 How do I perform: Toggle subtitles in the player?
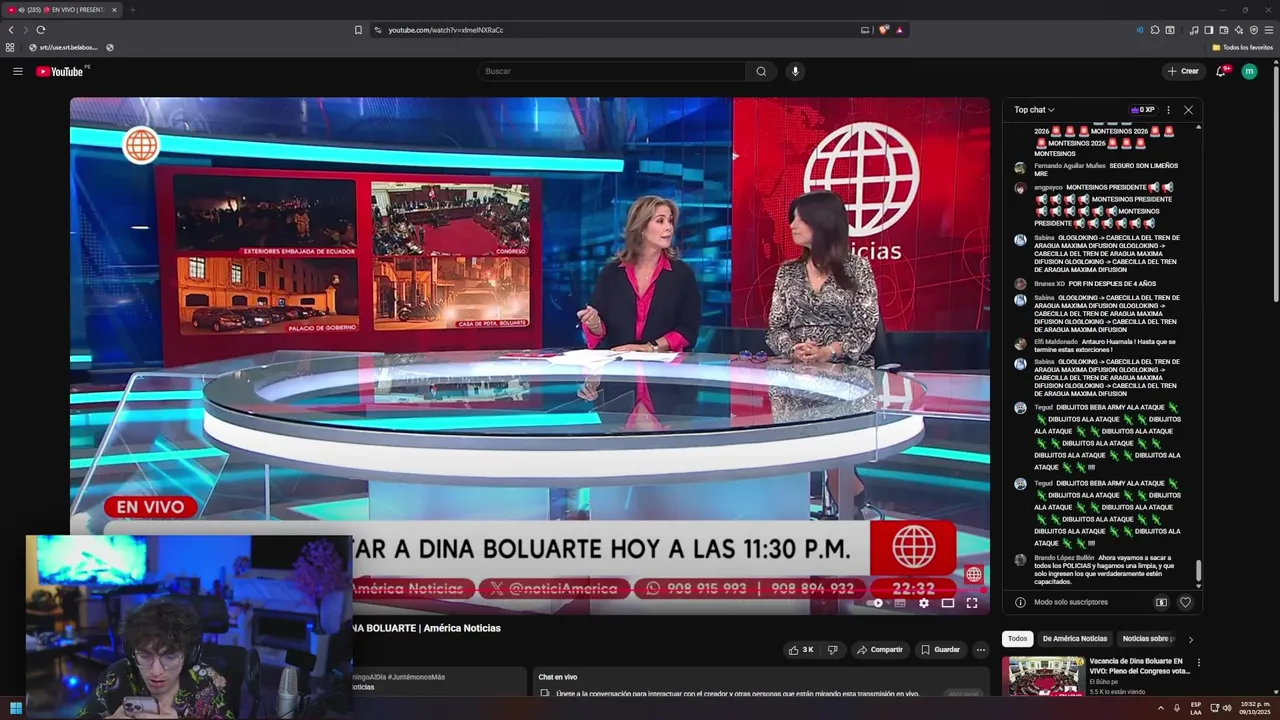click(900, 603)
